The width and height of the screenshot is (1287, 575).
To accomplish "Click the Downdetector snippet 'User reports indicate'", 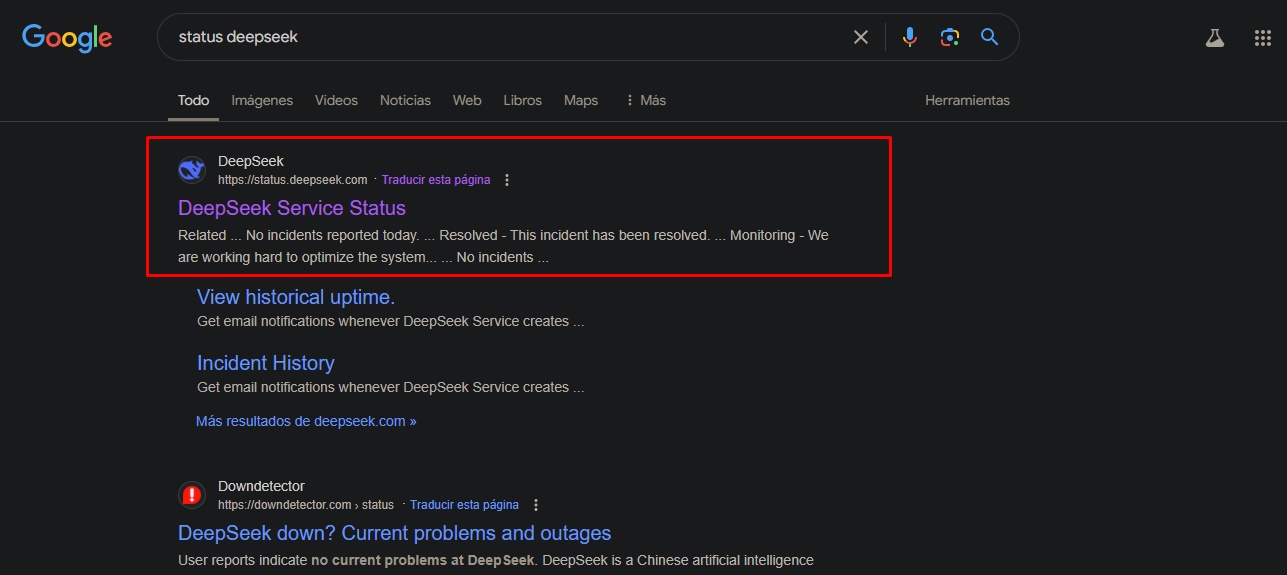I will coord(496,560).
